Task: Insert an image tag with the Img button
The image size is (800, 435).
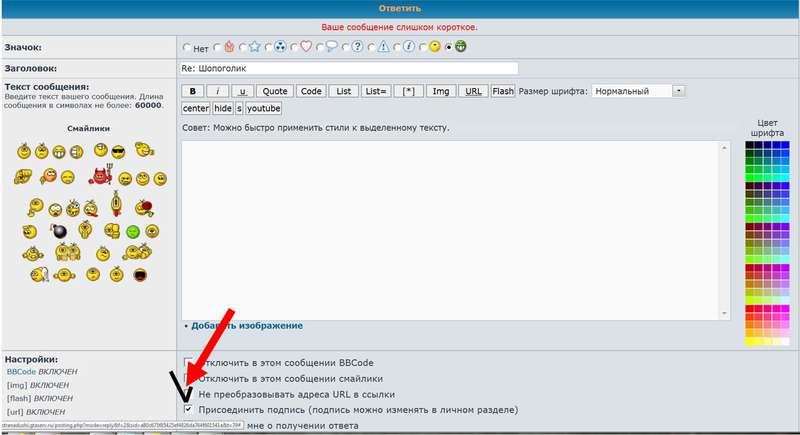Action: (x=440, y=91)
